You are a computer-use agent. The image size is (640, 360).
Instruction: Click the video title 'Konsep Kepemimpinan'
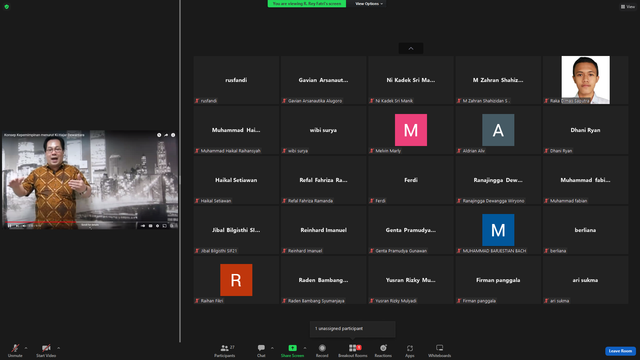click(44, 135)
